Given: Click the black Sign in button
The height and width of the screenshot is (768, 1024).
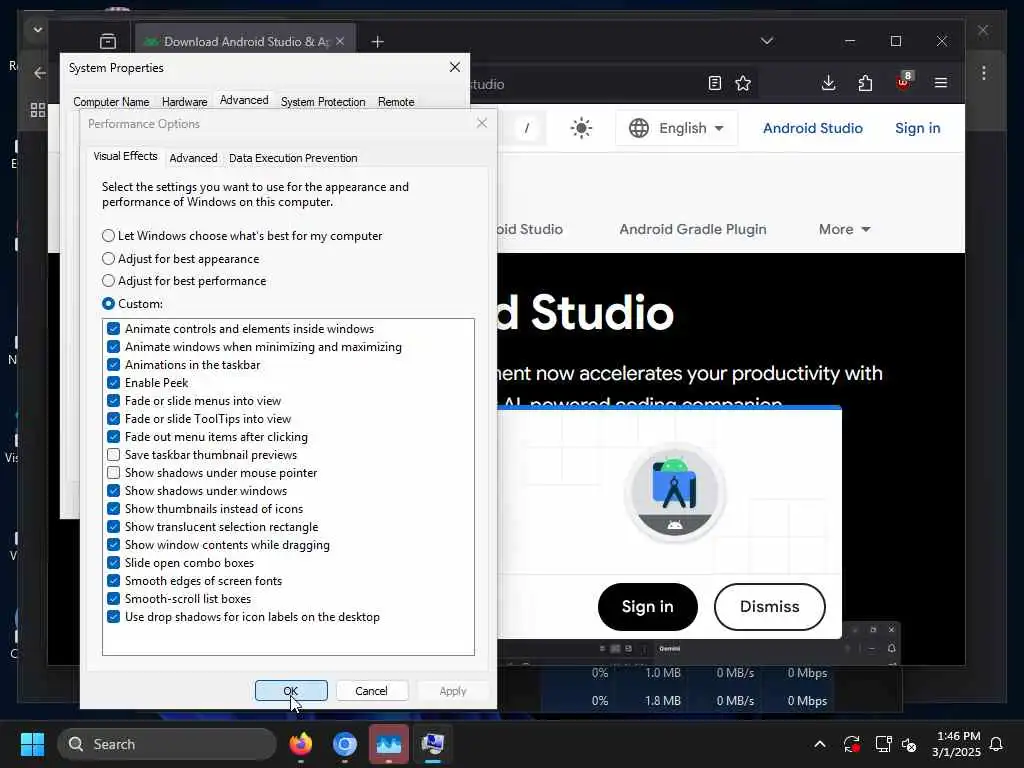Looking at the screenshot, I should [647, 607].
